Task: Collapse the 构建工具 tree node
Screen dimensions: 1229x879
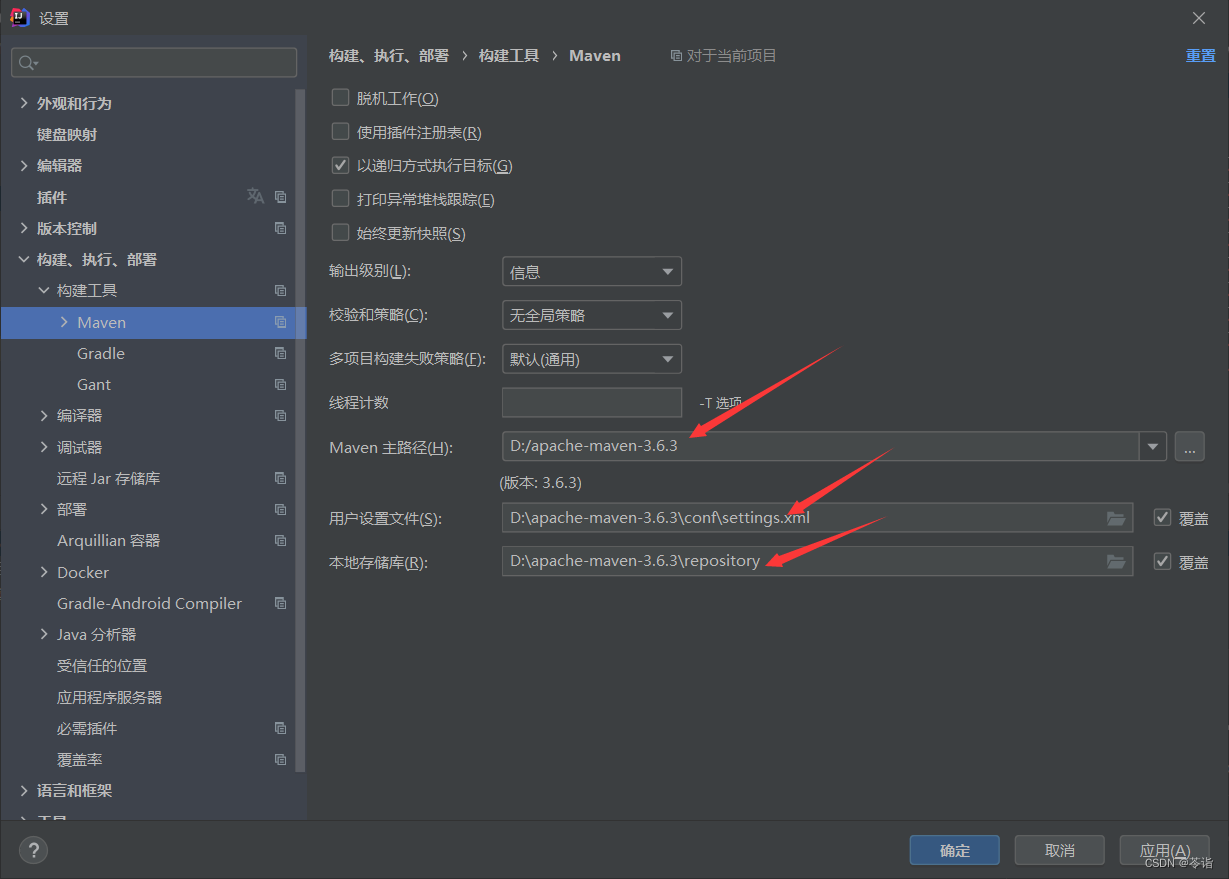Action: [x=44, y=290]
